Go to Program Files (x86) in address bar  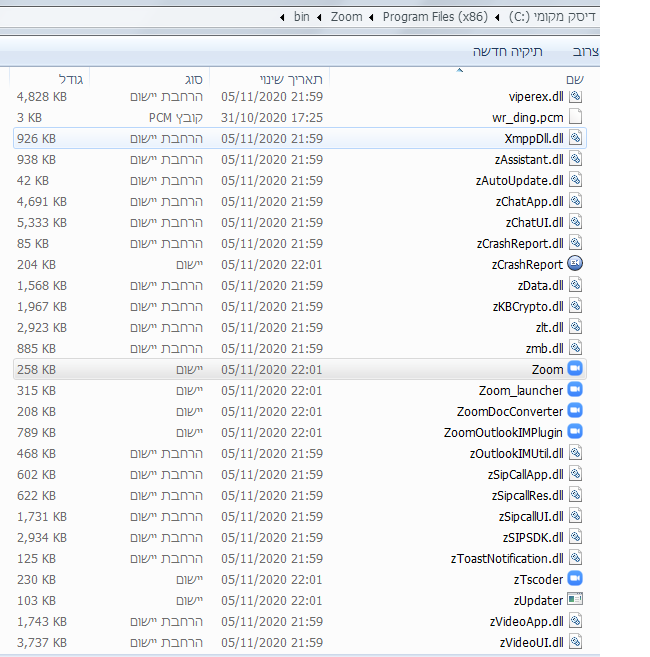pos(435,17)
